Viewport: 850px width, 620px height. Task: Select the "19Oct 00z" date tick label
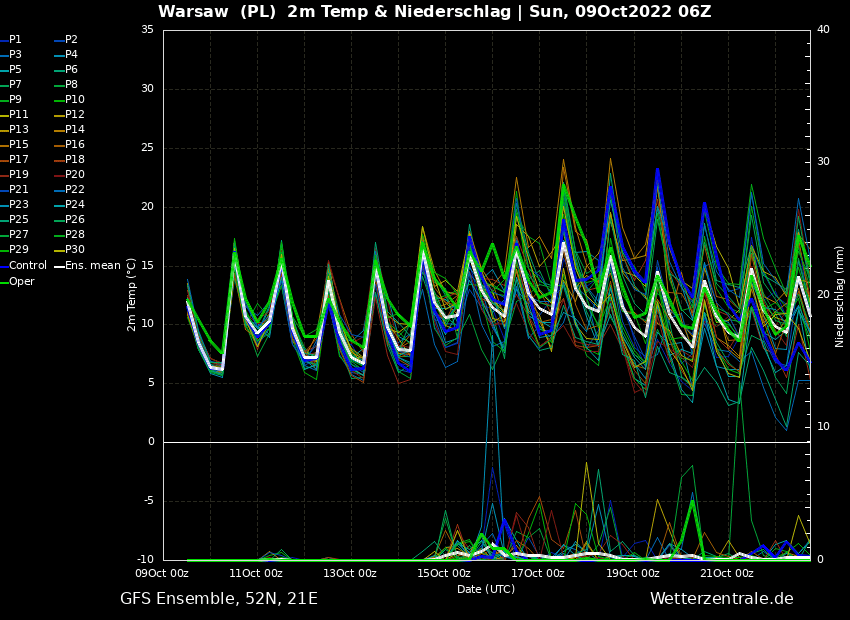632,573
